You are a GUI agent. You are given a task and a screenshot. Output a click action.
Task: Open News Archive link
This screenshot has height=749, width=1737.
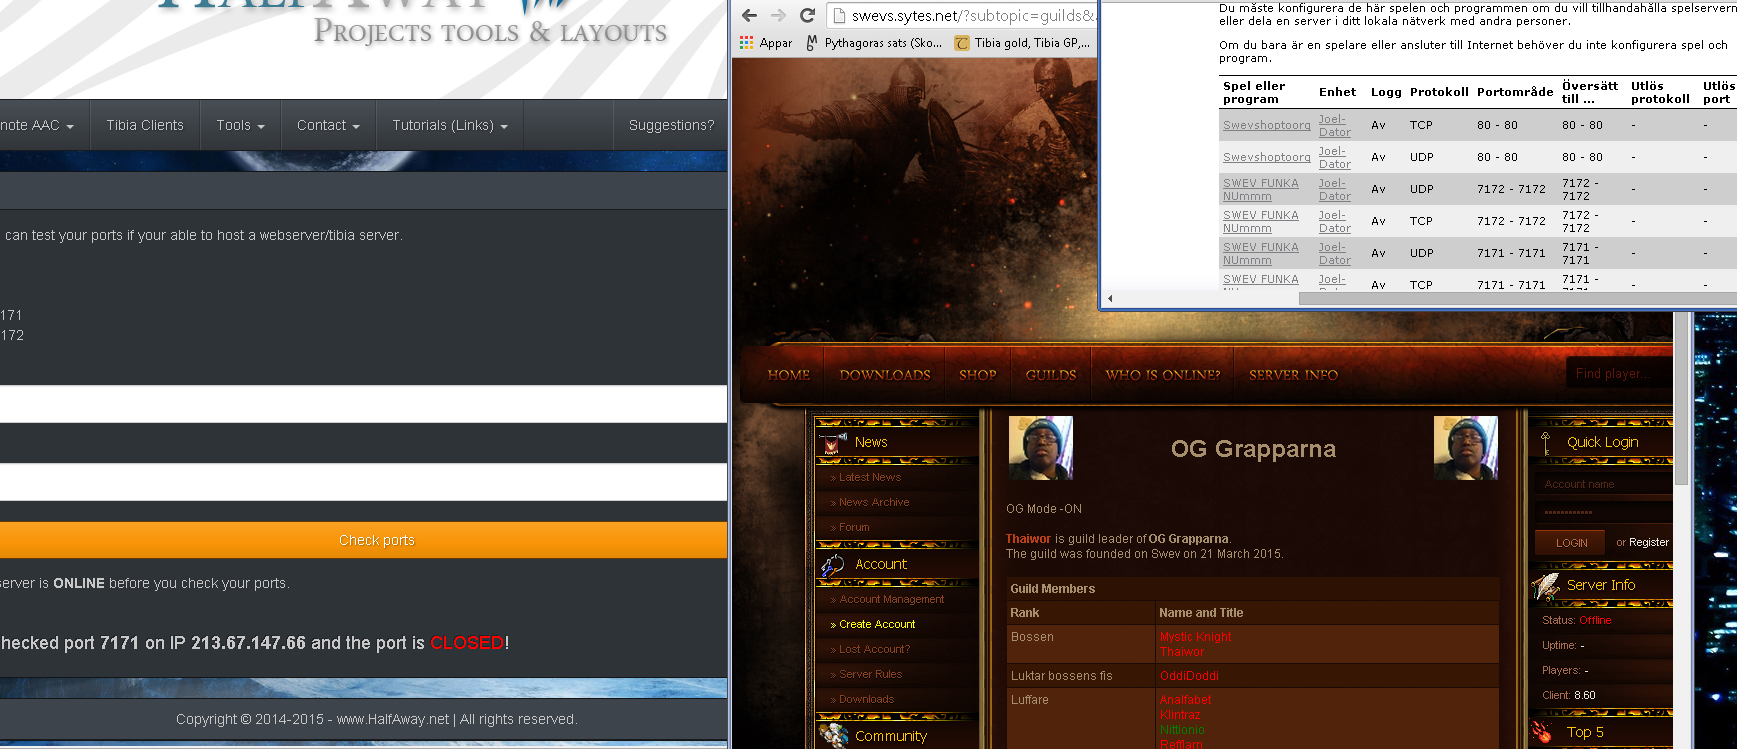click(x=874, y=502)
